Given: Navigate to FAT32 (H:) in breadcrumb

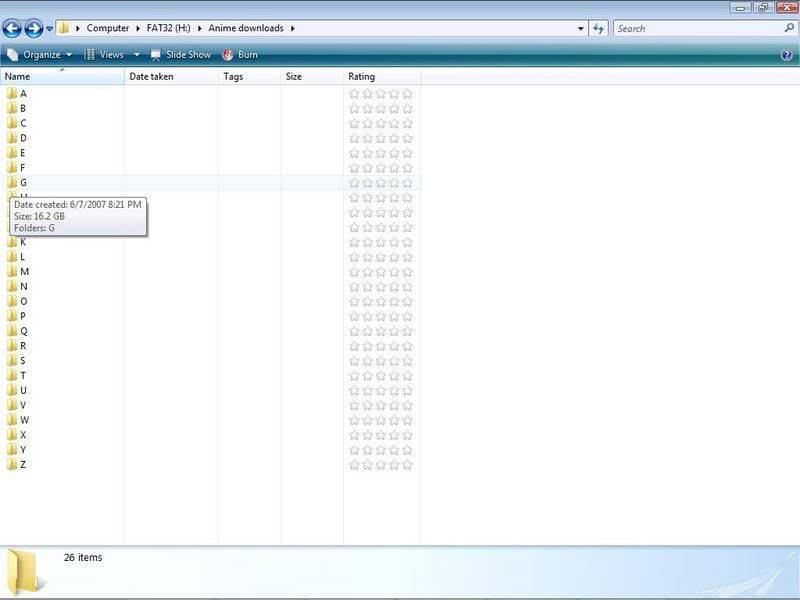Looking at the screenshot, I should [x=171, y=29].
